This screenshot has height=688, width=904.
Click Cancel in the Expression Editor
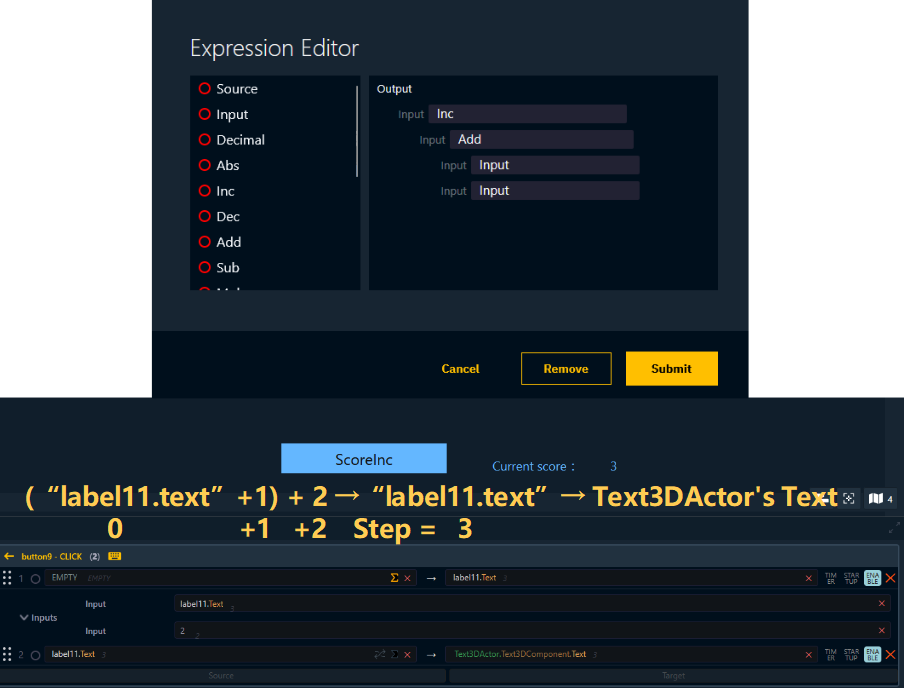(x=460, y=369)
